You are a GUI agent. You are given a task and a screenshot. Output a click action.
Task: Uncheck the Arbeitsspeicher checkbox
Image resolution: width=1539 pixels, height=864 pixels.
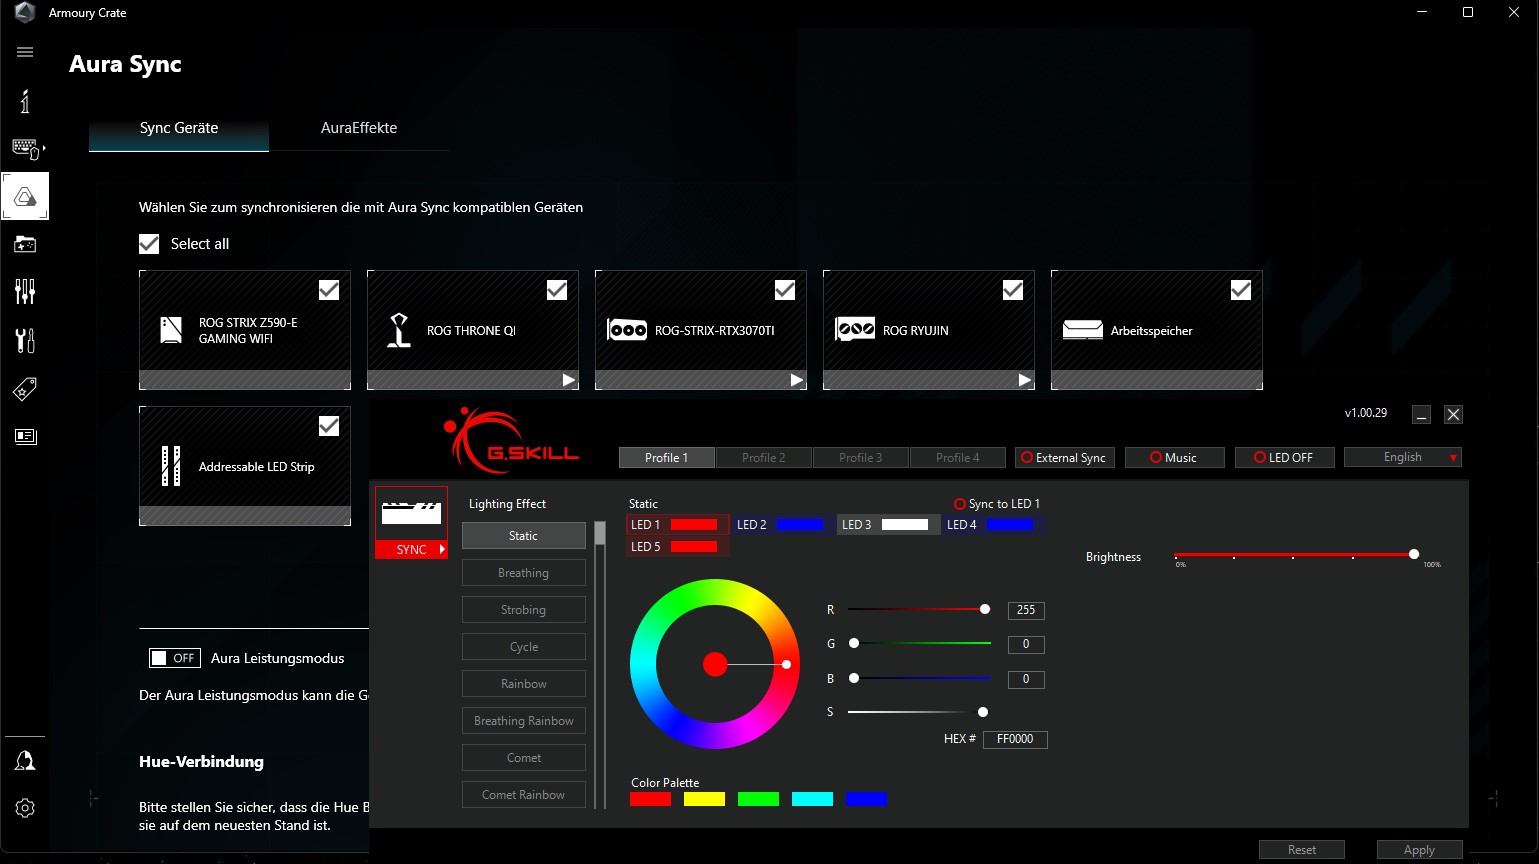[1241, 290]
